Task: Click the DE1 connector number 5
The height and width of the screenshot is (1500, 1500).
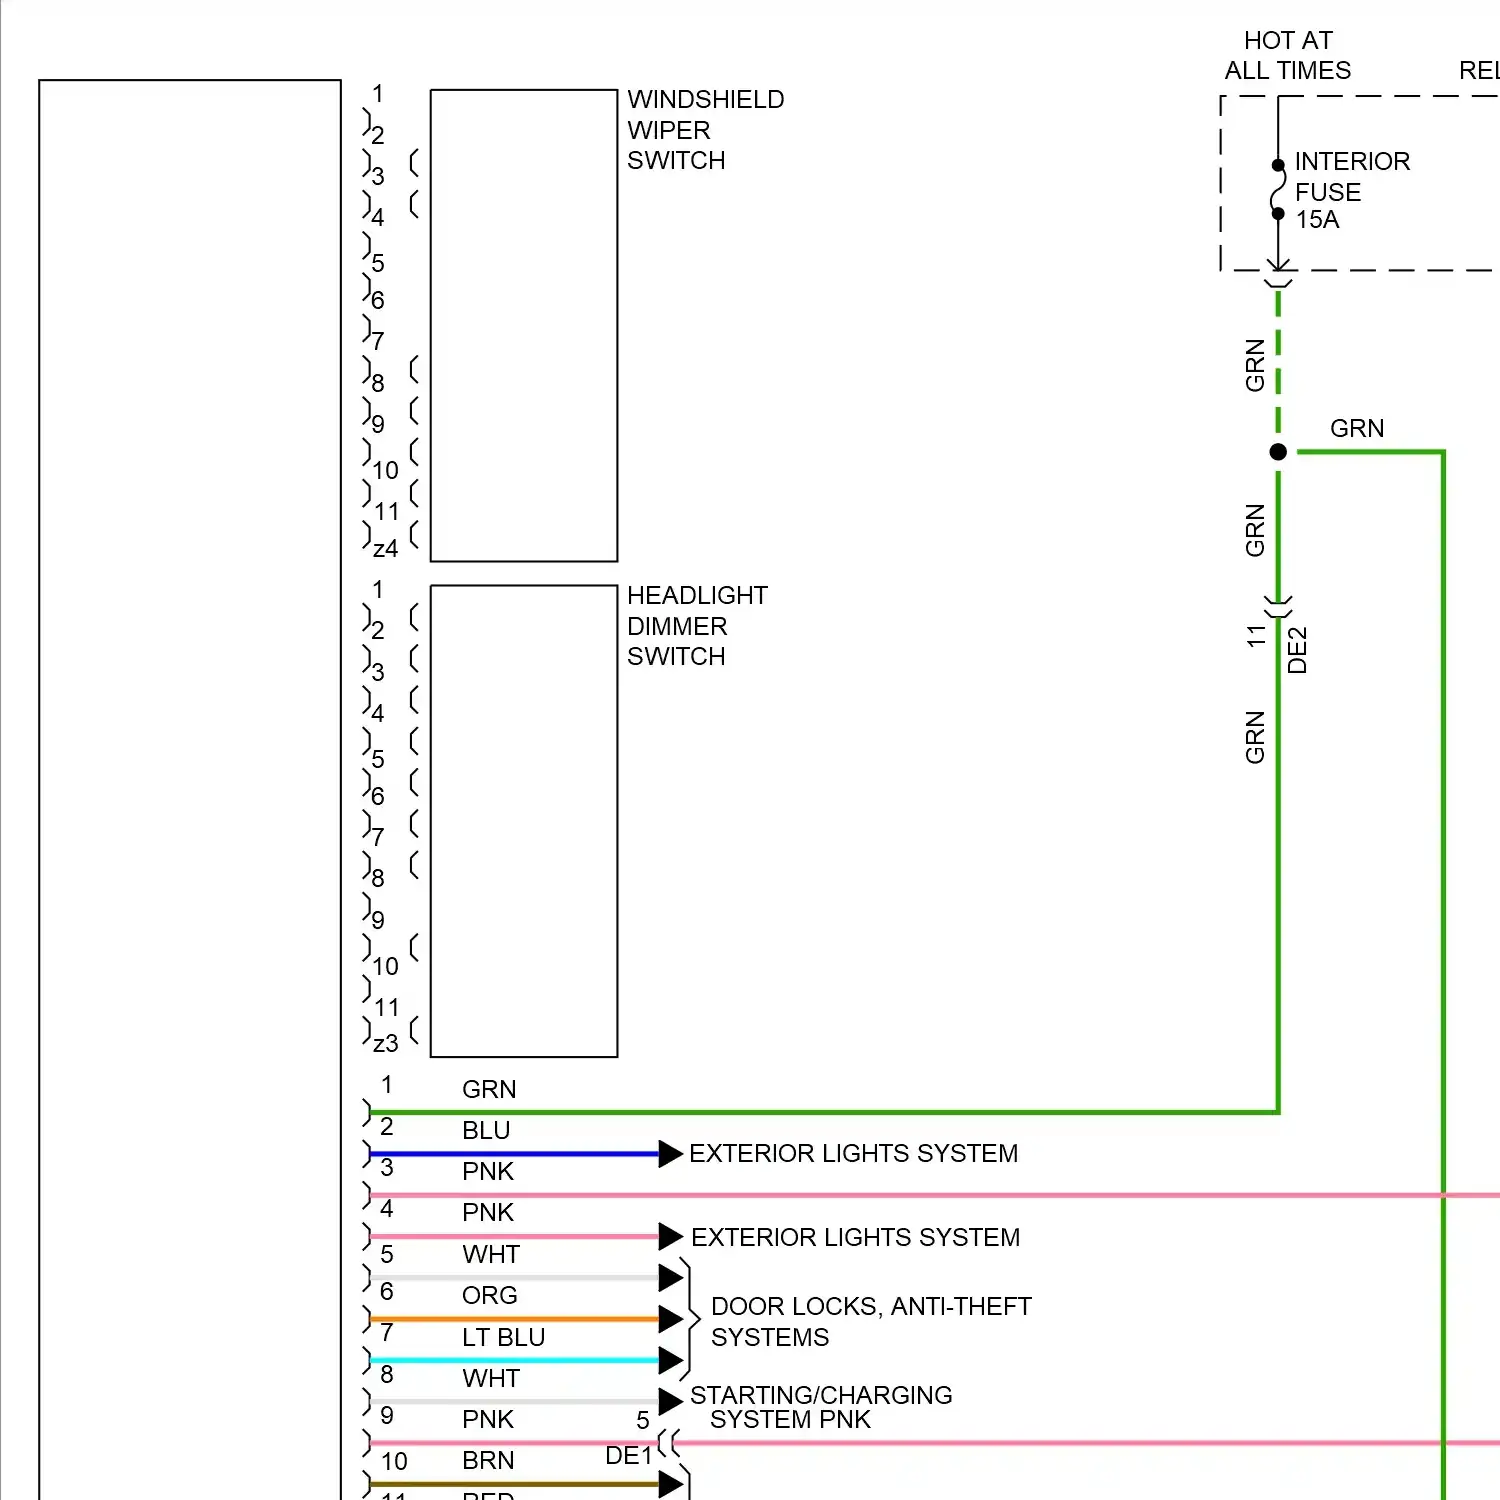Action: tap(643, 1420)
